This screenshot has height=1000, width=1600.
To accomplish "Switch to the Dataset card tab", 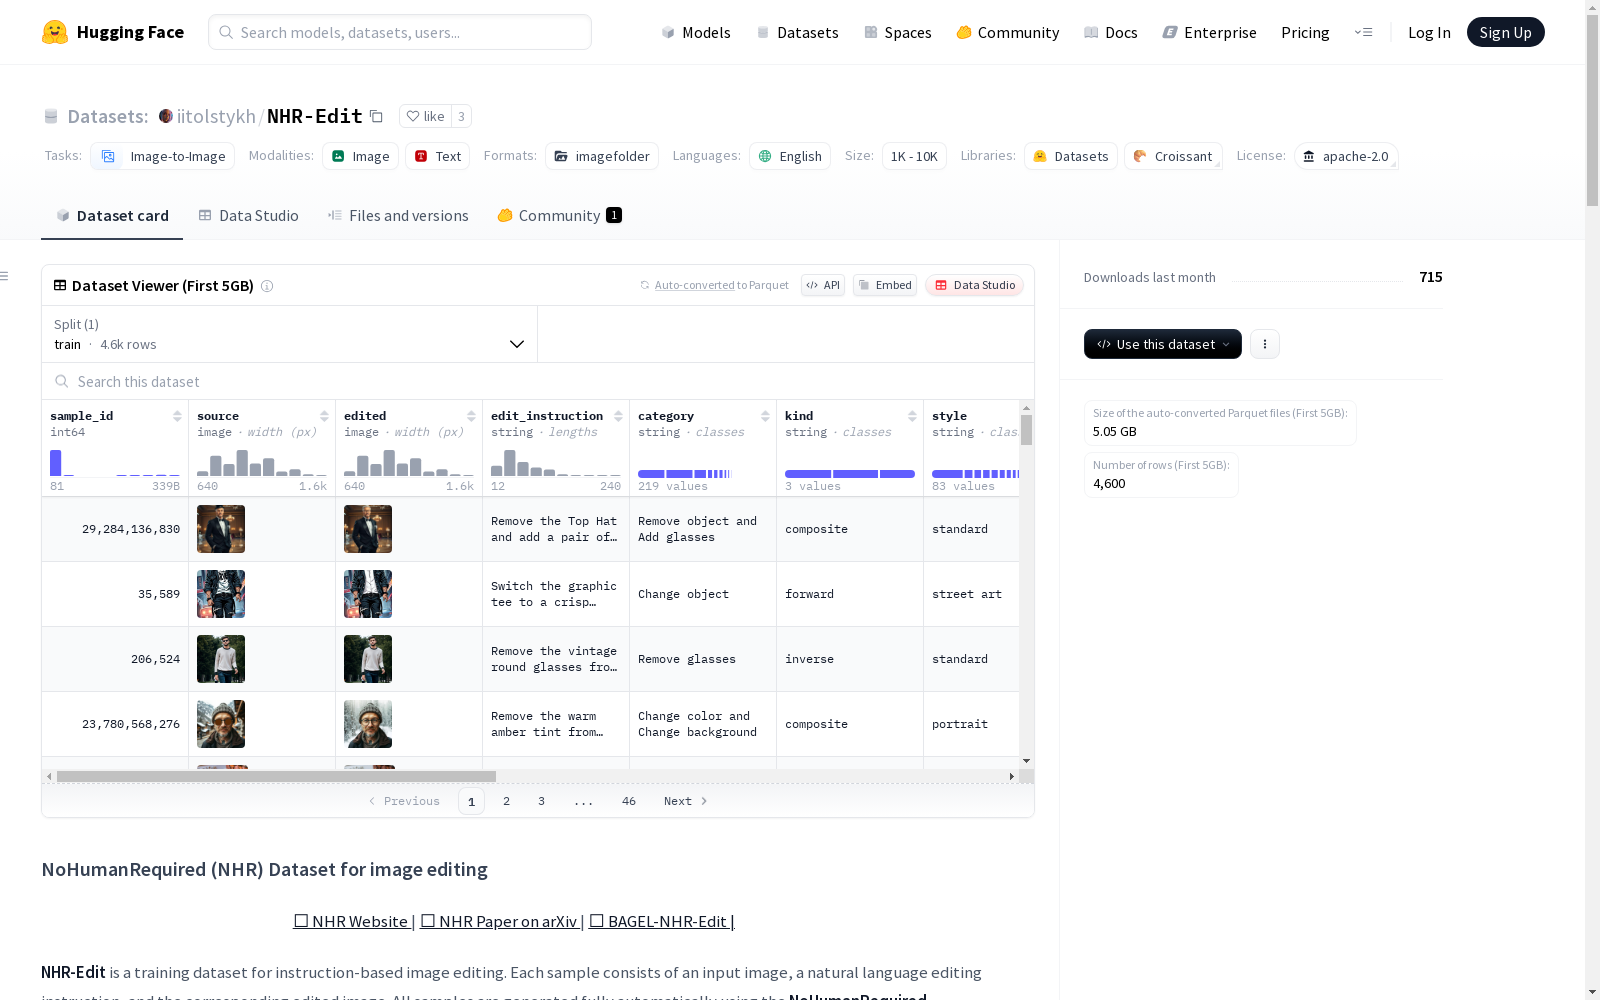I will pos(112,216).
